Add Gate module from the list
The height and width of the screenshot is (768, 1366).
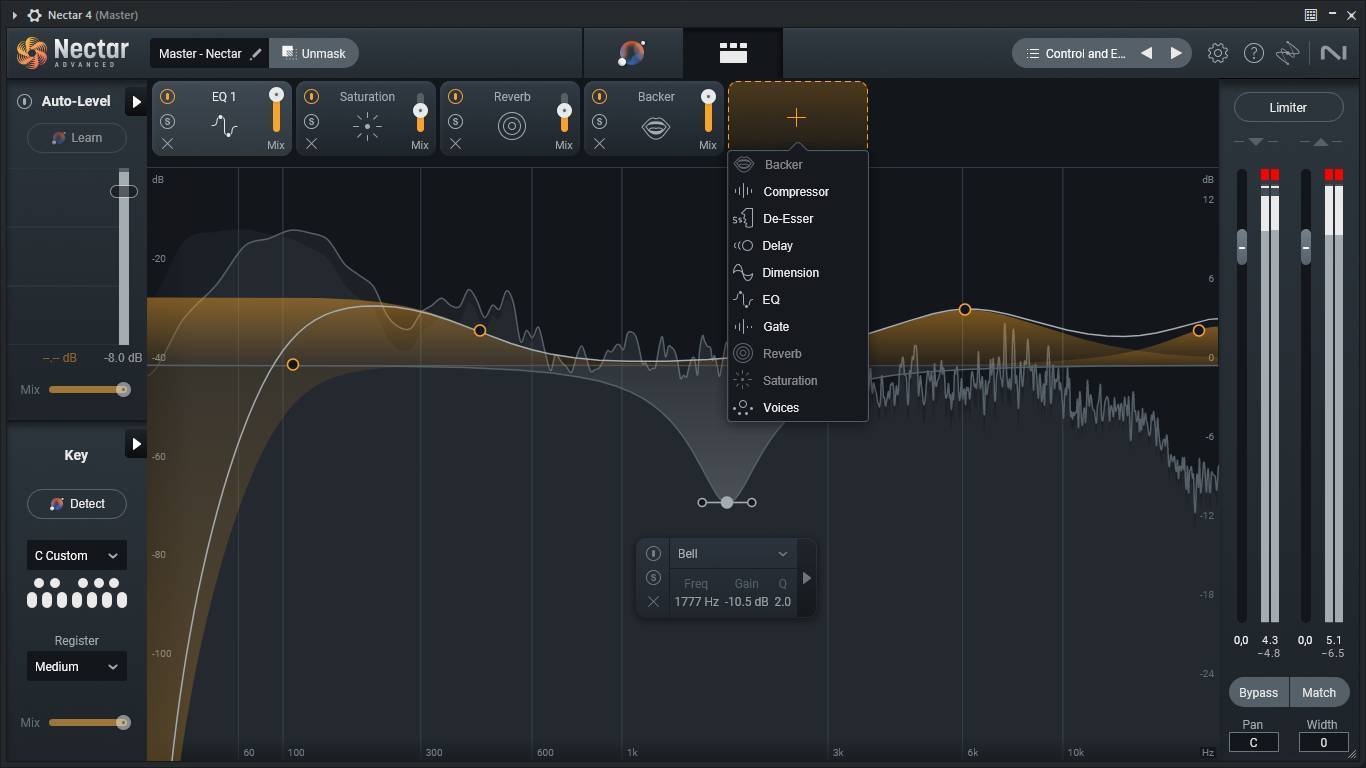[797, 326]
